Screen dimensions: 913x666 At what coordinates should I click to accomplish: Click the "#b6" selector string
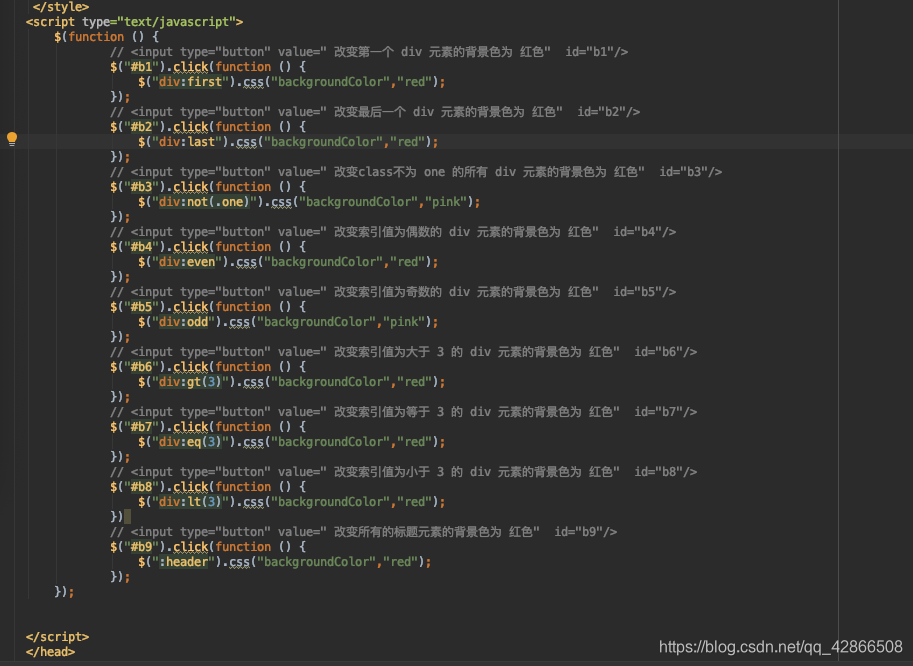(141, 367)
